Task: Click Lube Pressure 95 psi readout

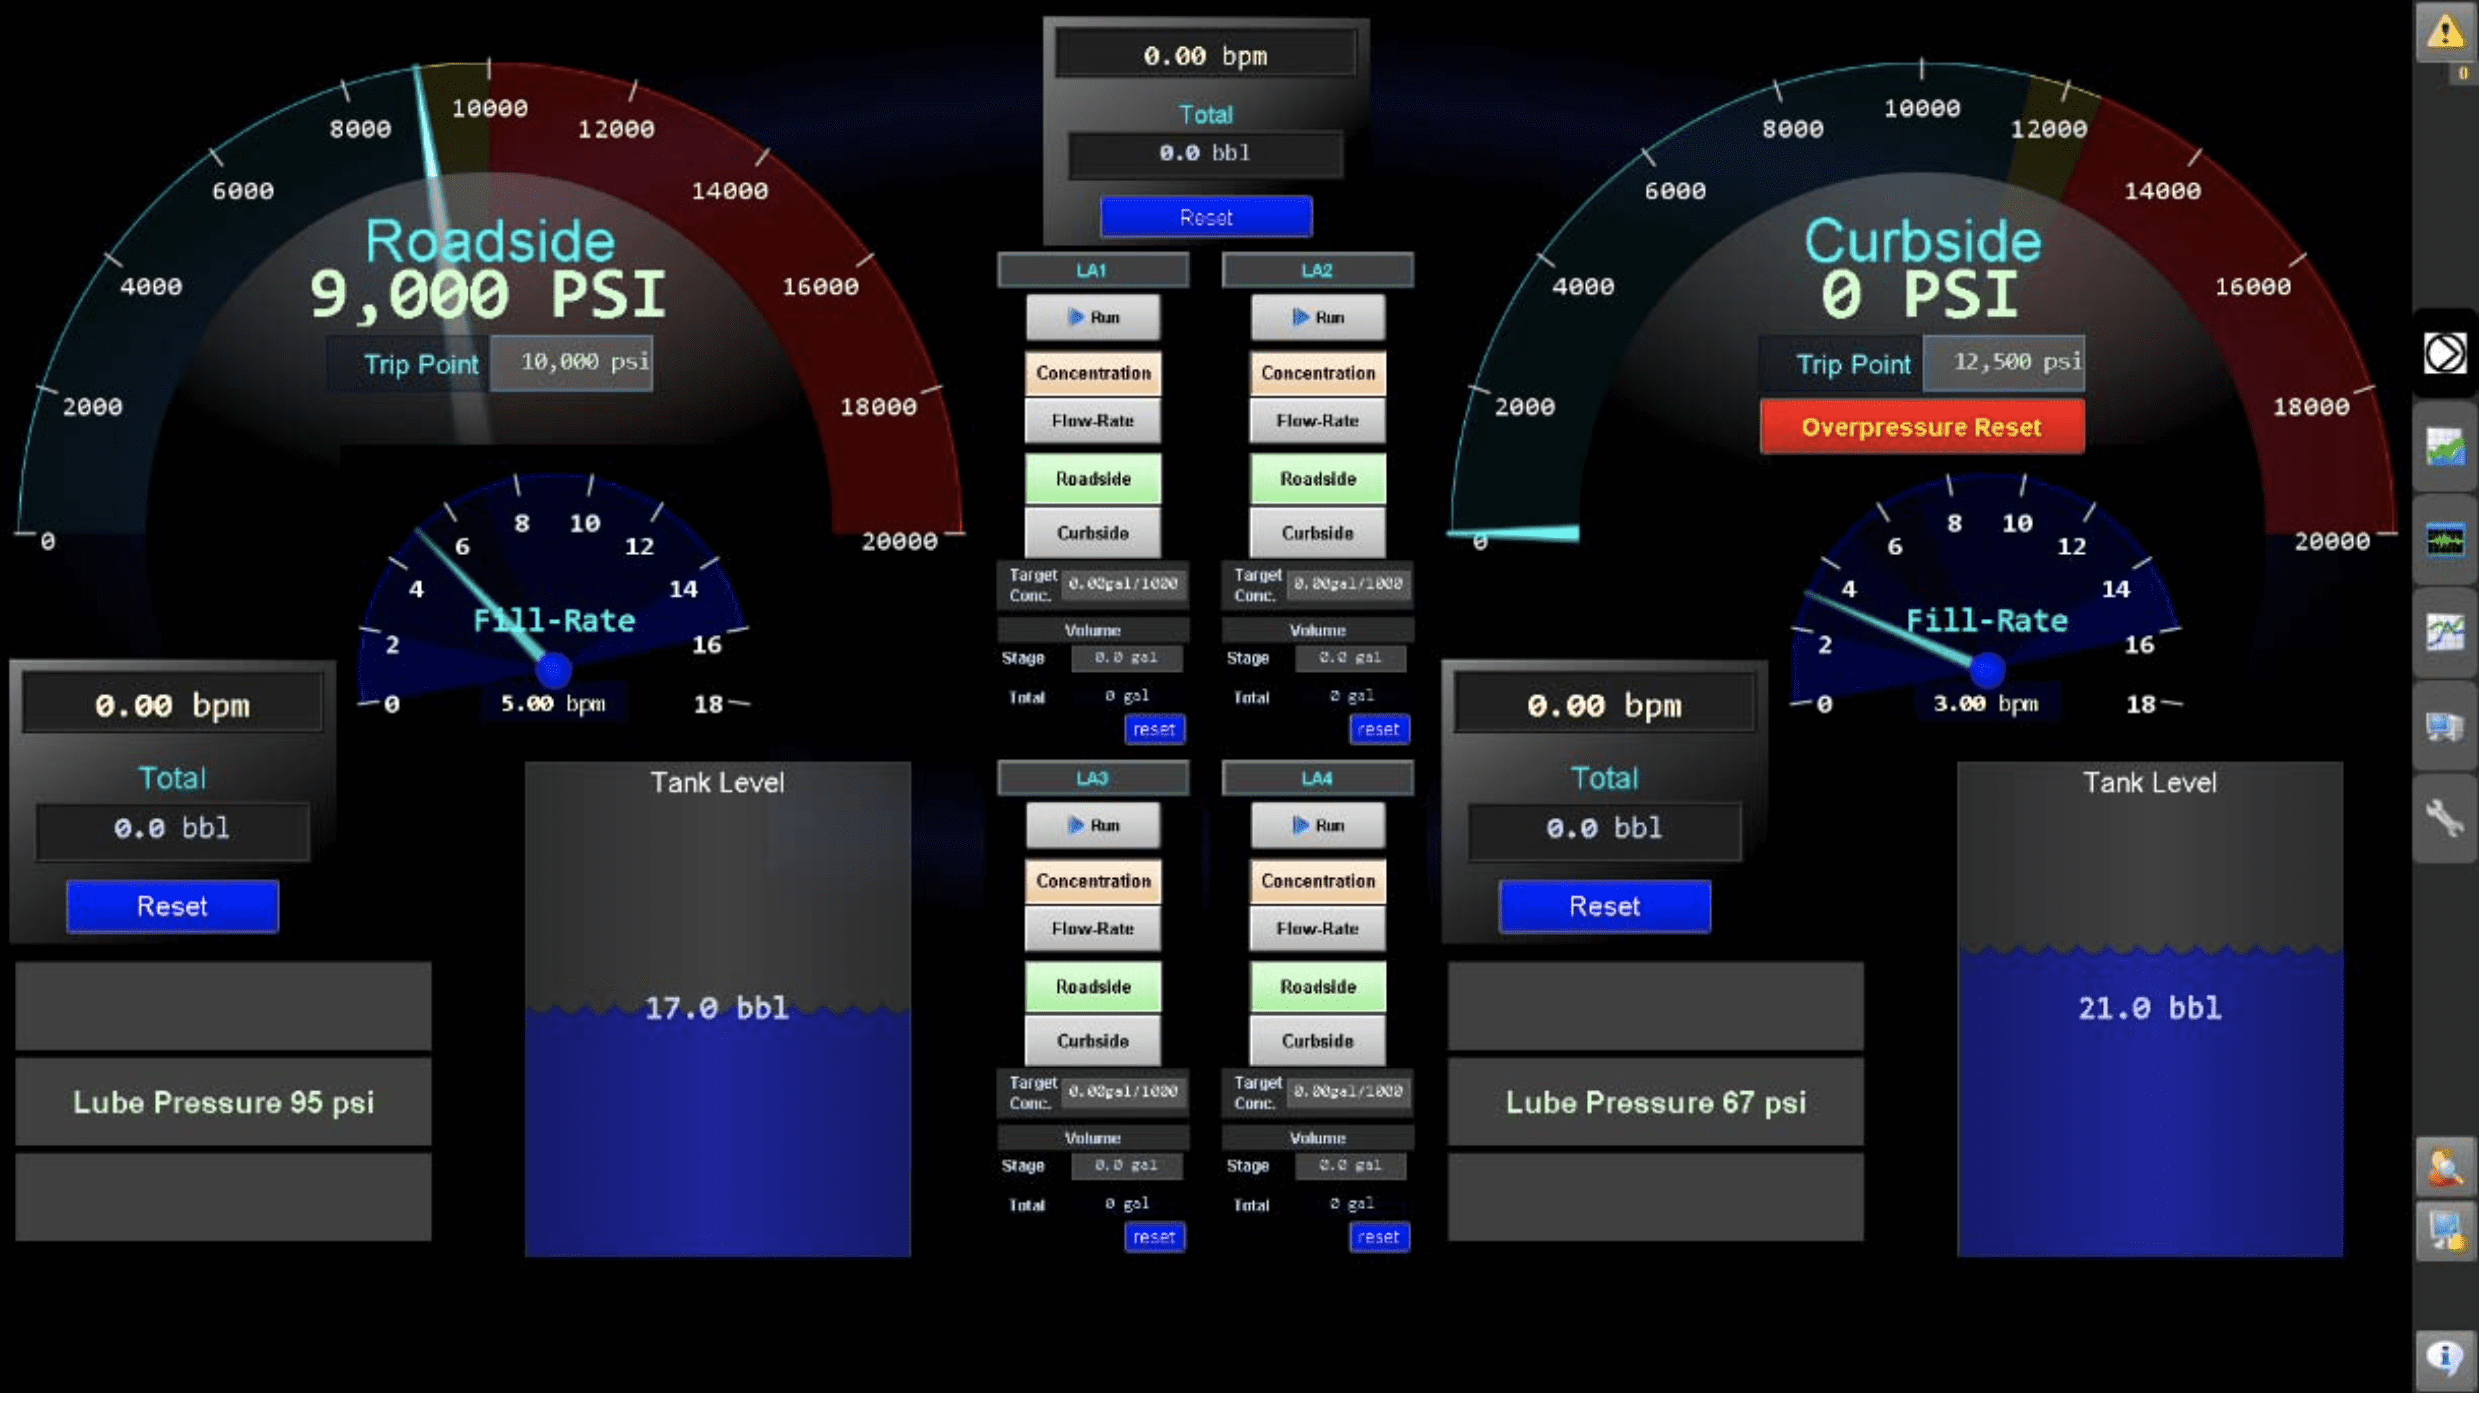Action: coord(223,1103)
